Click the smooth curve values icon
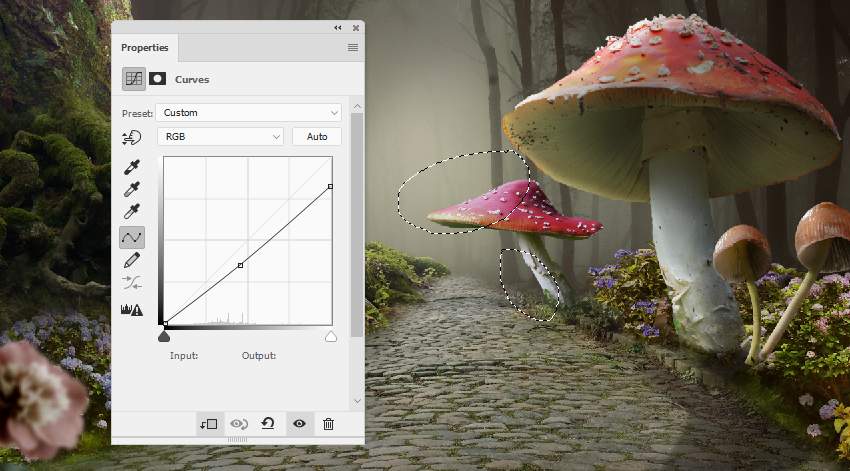The height and width of the screenshot is (471, 850). (x=132, y=282)
